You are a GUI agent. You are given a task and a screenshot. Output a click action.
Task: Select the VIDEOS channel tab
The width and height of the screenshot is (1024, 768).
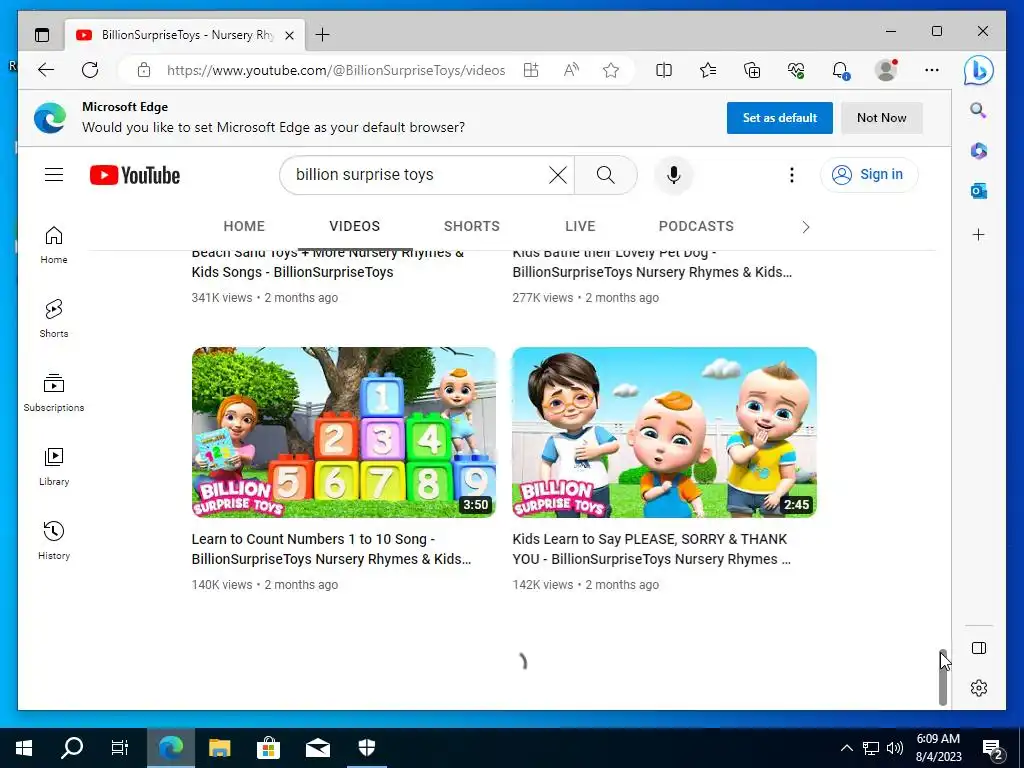click(355, 226)
